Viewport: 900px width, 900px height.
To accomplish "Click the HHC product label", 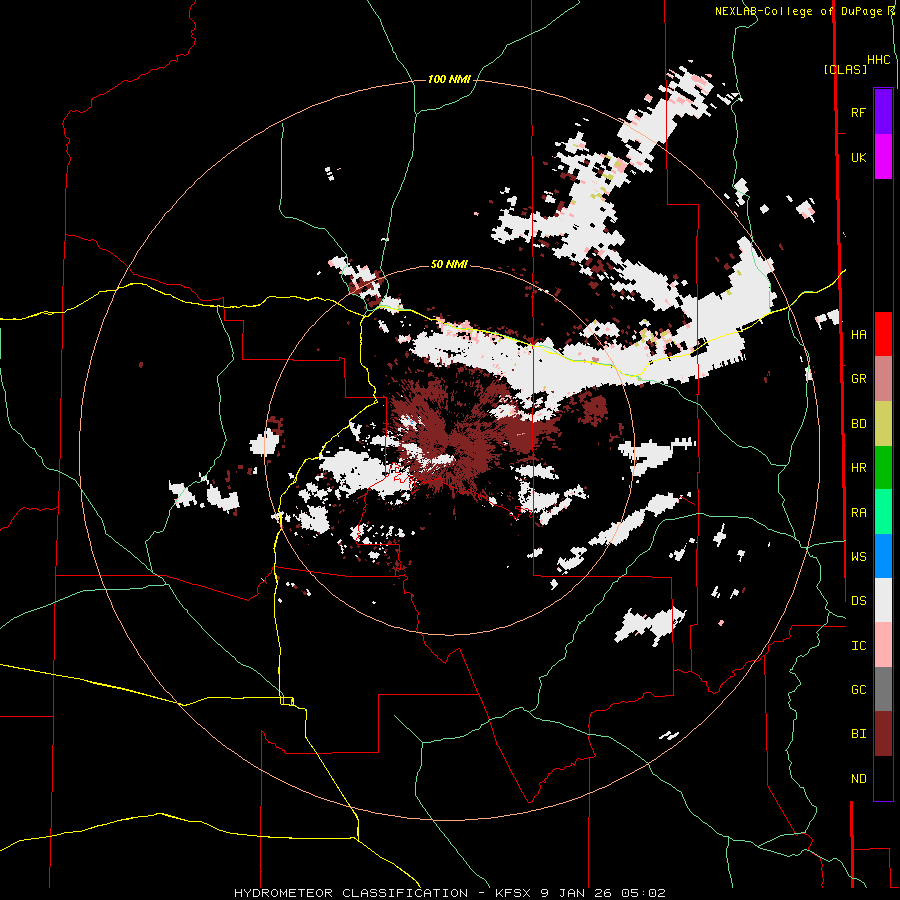I will click(x=878, y=60).
